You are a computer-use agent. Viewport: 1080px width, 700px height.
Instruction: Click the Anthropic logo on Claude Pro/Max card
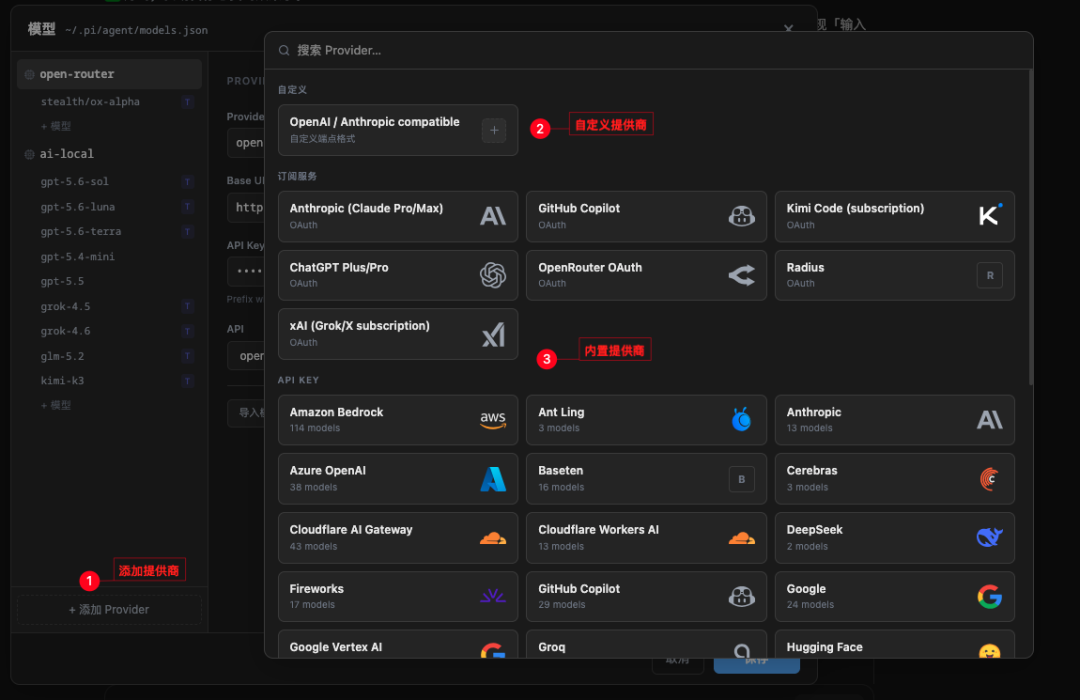493,216
